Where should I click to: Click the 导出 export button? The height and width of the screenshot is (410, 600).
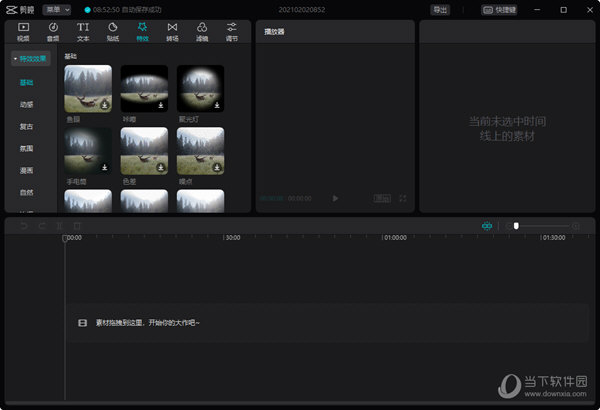pos(440,9)
